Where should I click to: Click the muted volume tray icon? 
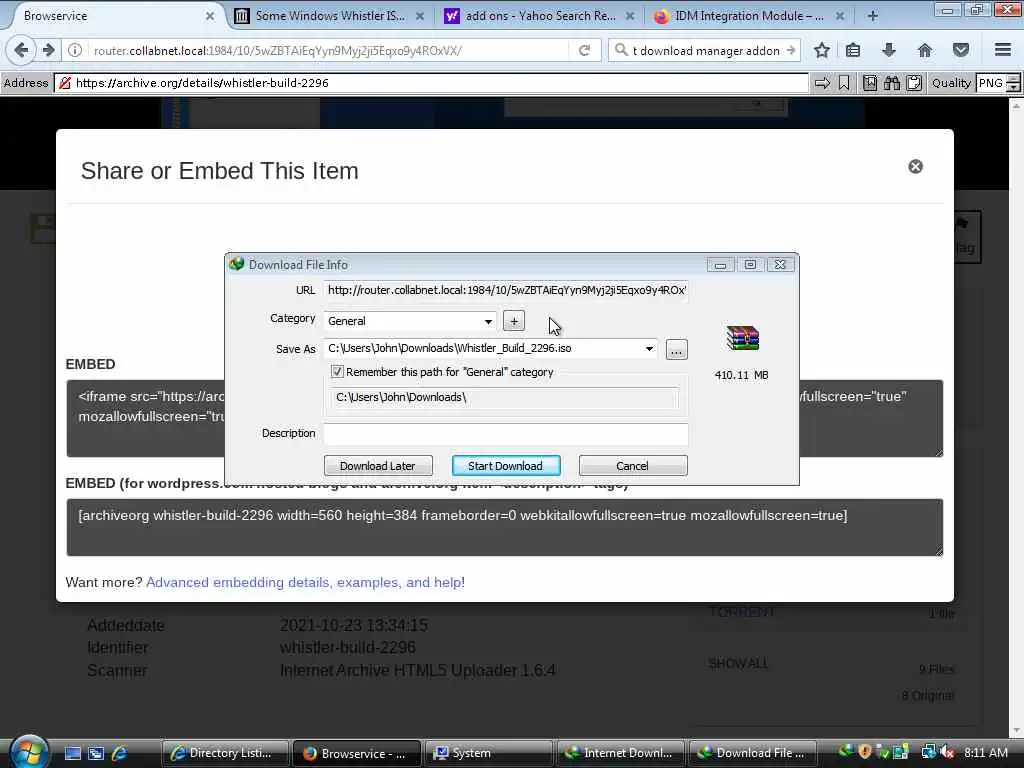[948, 752]
